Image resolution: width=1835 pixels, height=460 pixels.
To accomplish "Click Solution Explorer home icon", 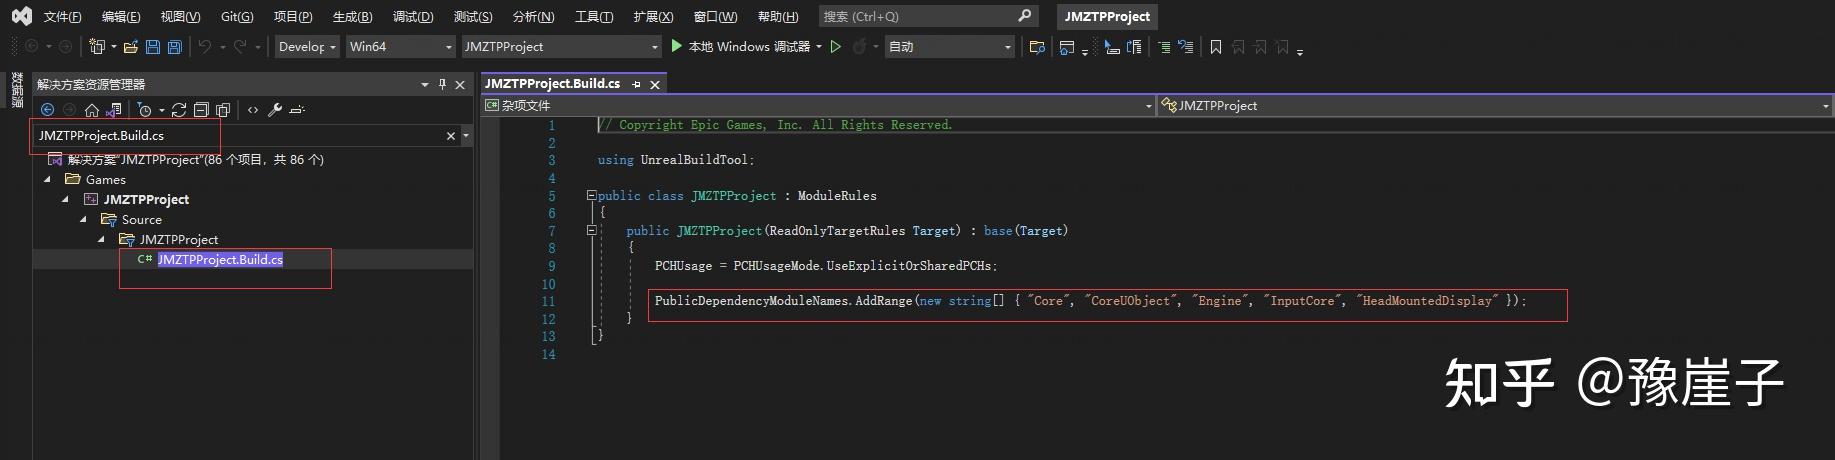I will pos(92,110).
